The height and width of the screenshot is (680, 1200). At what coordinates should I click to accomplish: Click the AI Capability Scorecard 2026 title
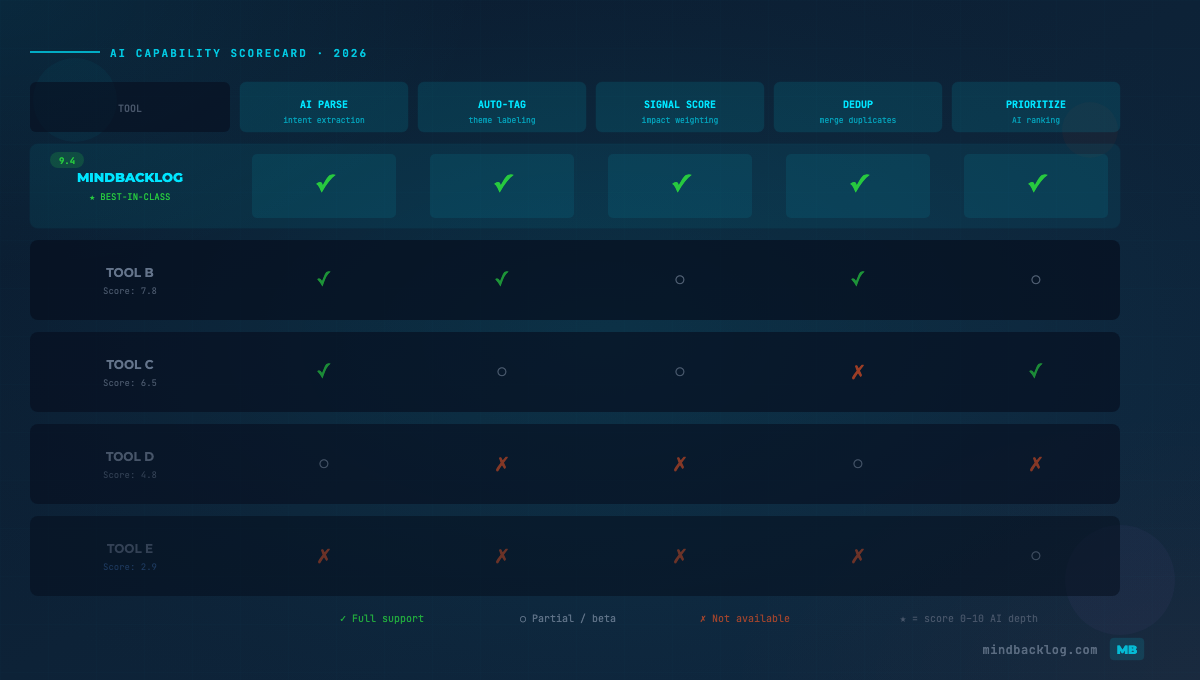[239, 54]
